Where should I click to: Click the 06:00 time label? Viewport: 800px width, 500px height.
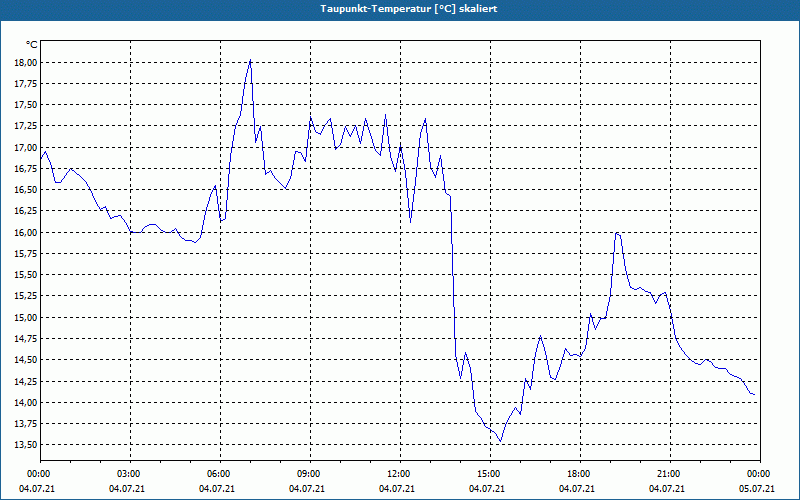220,474
